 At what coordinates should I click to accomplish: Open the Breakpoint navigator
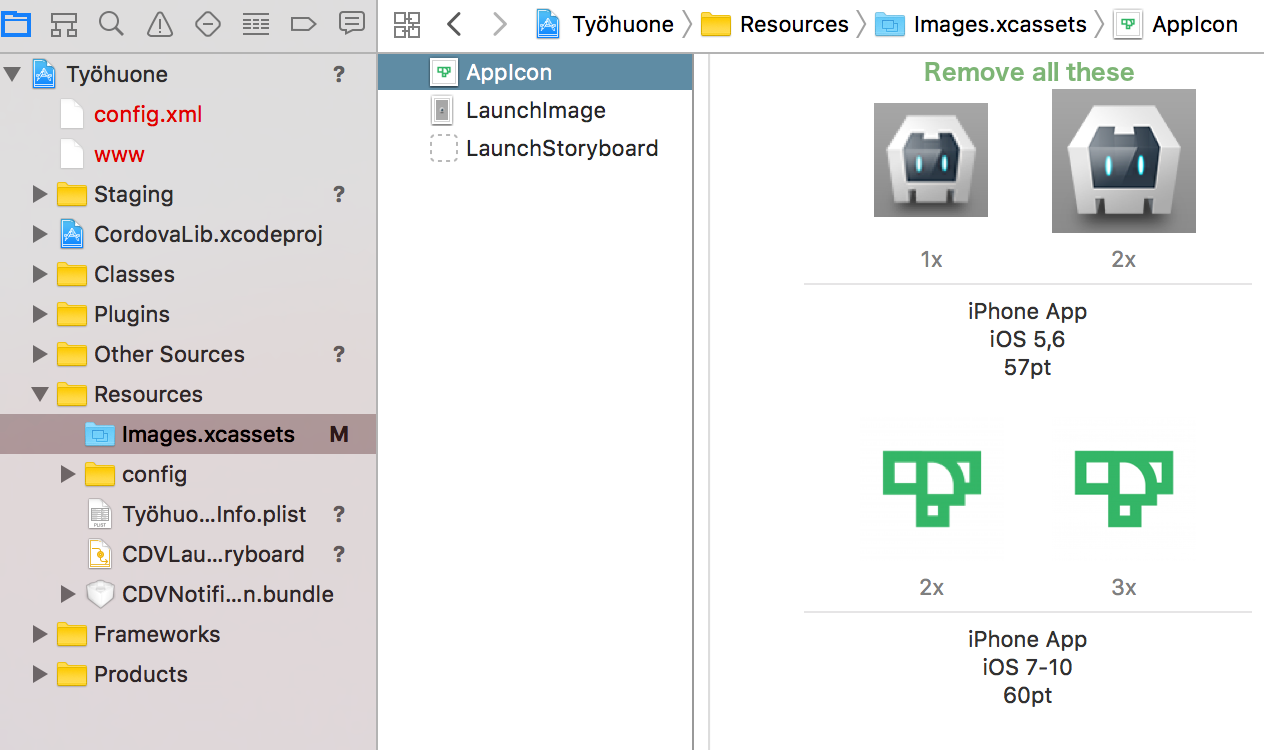(x=303, y=24)
